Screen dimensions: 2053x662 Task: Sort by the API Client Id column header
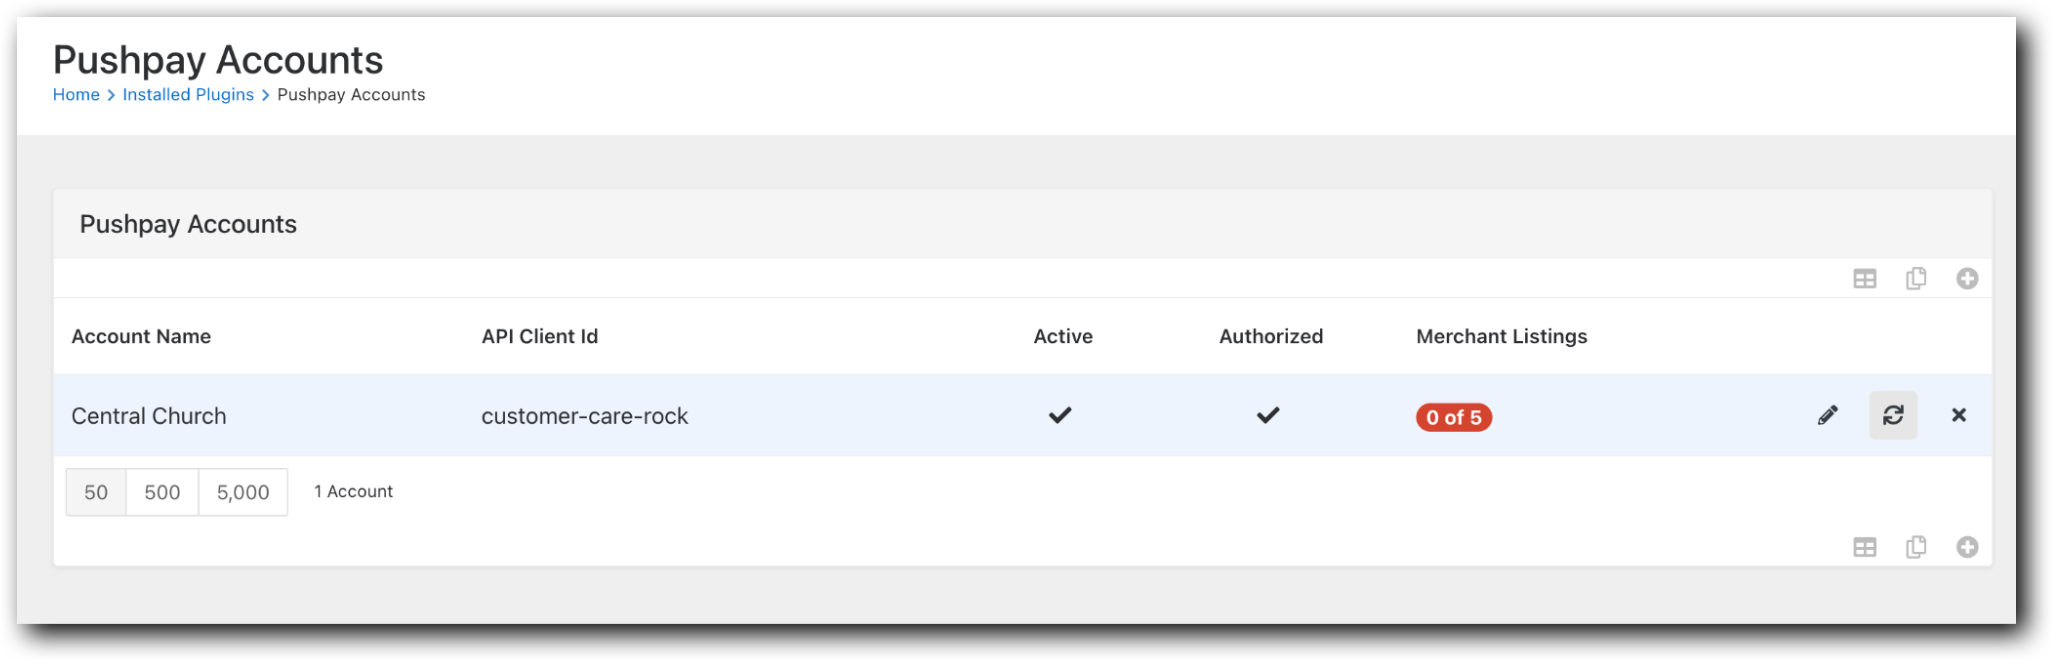[539, 336]
